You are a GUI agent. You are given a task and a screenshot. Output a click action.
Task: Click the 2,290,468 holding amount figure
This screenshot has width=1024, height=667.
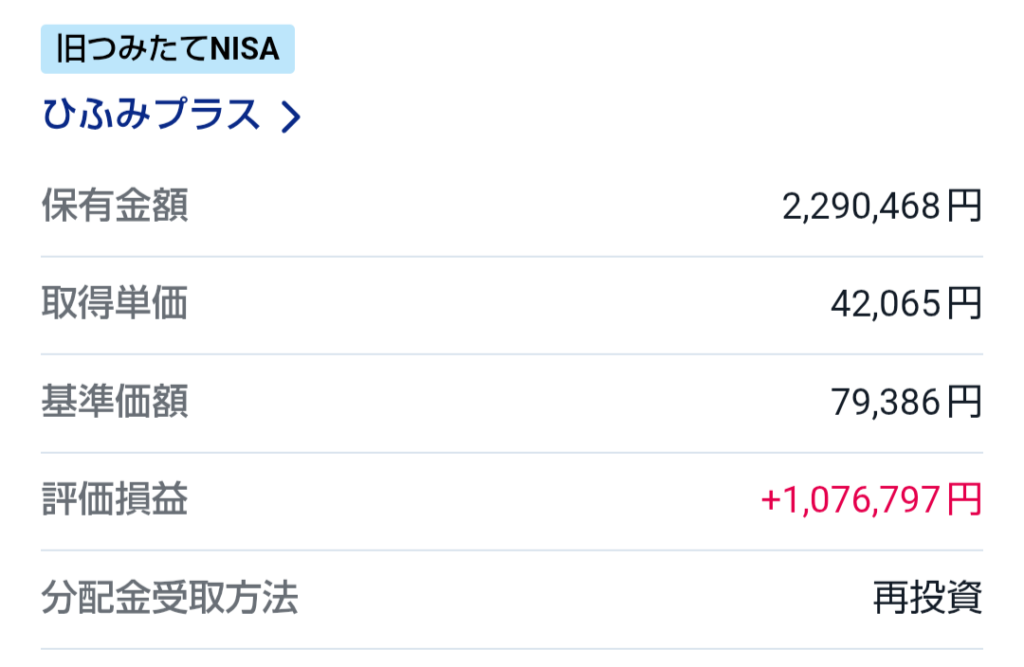[x=862, y=208]
